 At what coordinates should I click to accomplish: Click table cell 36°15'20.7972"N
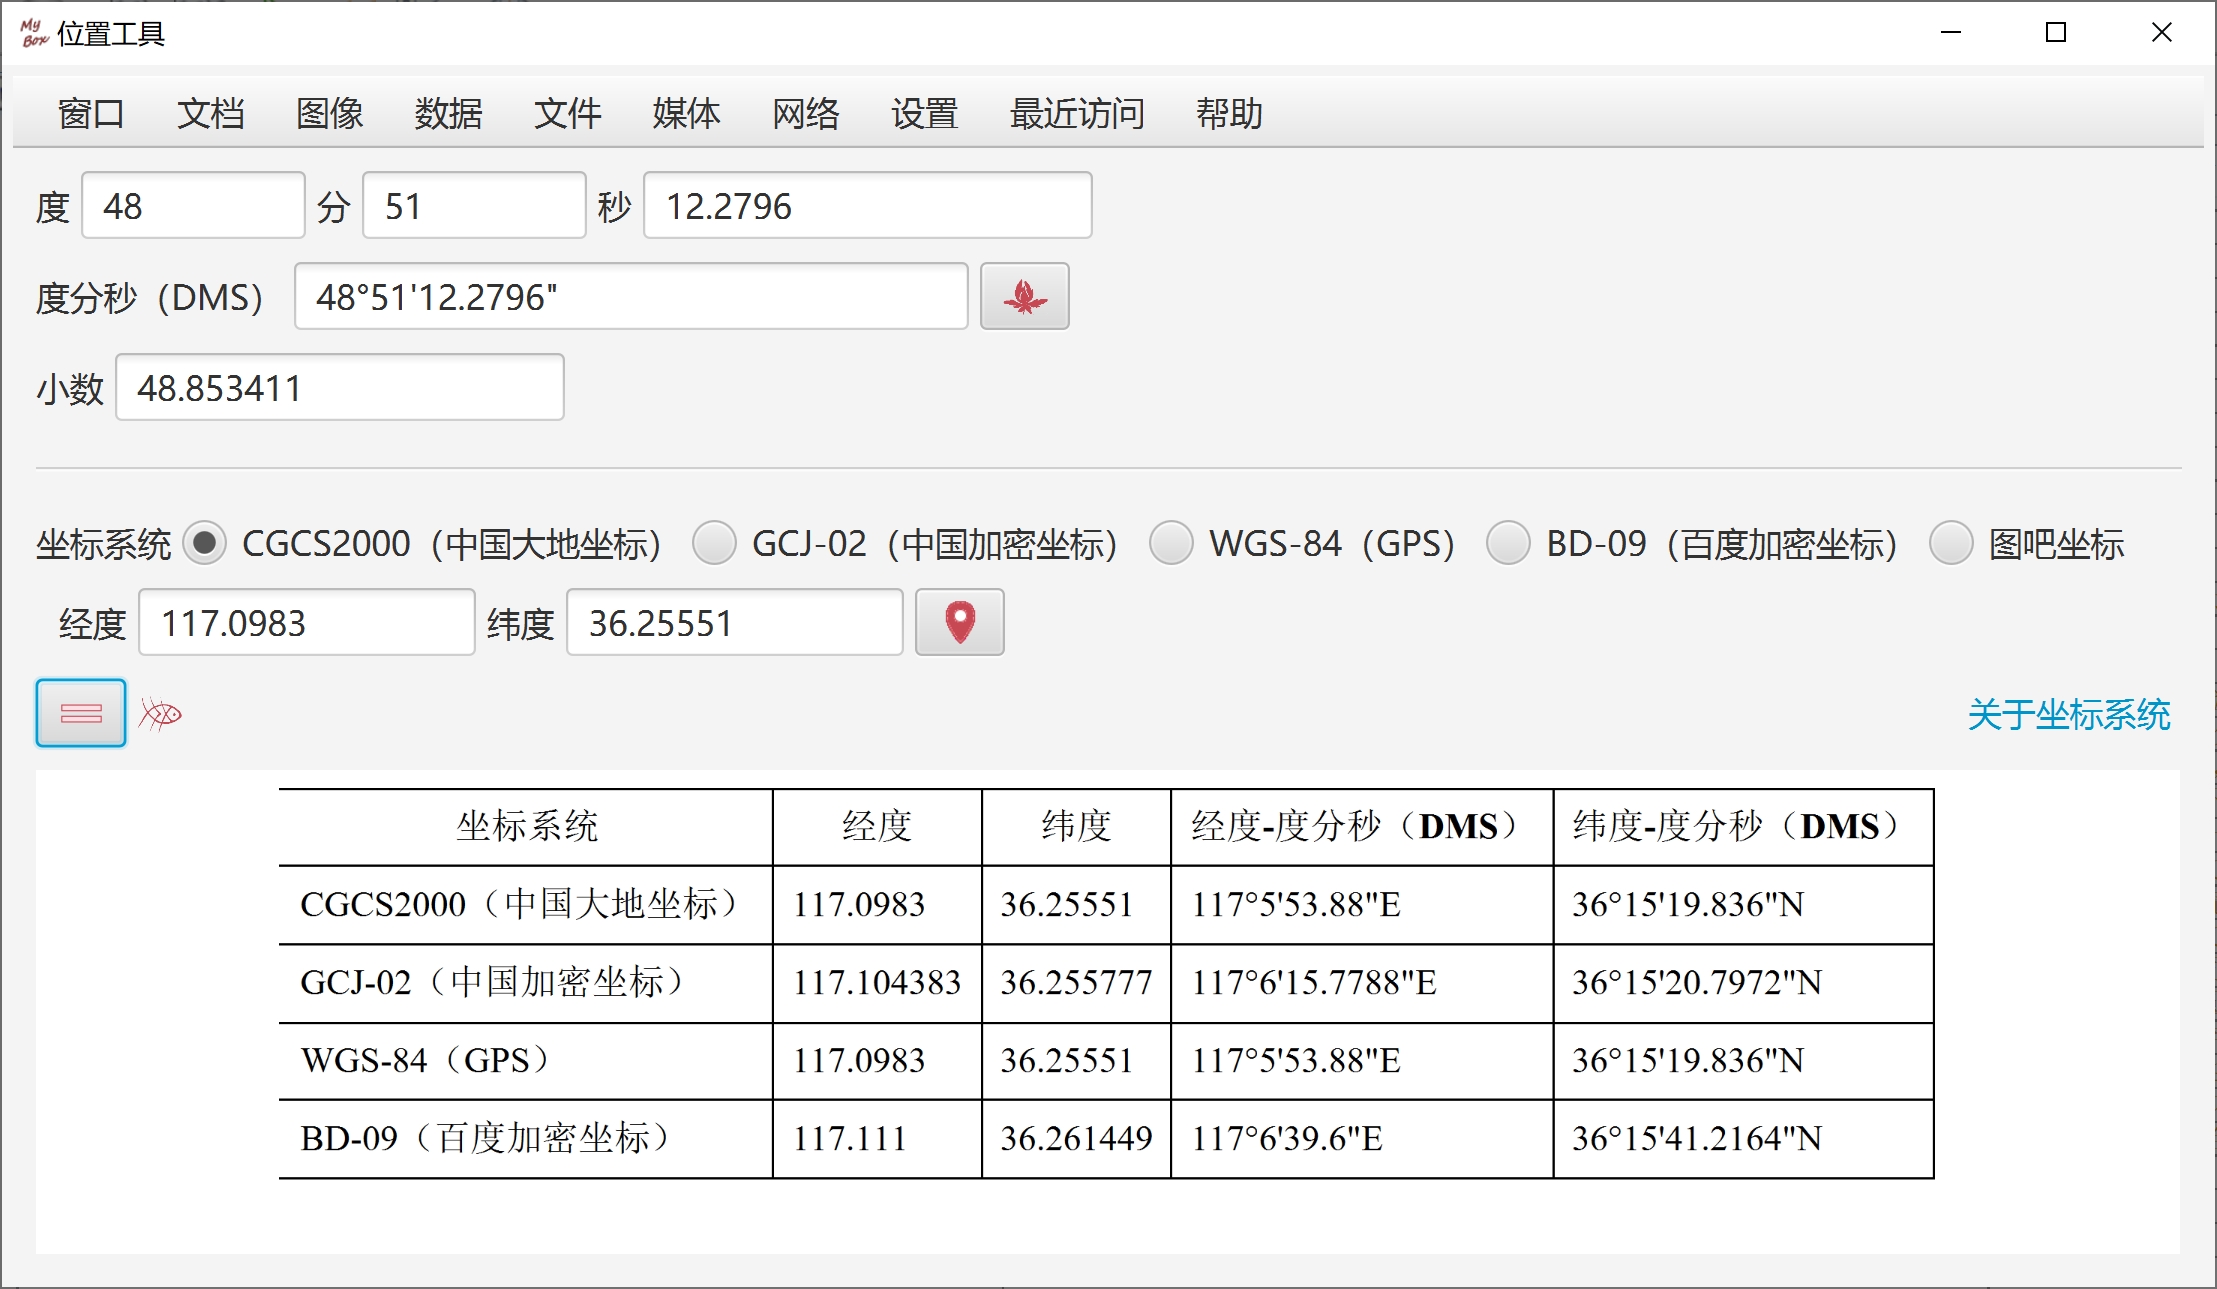1743,982
